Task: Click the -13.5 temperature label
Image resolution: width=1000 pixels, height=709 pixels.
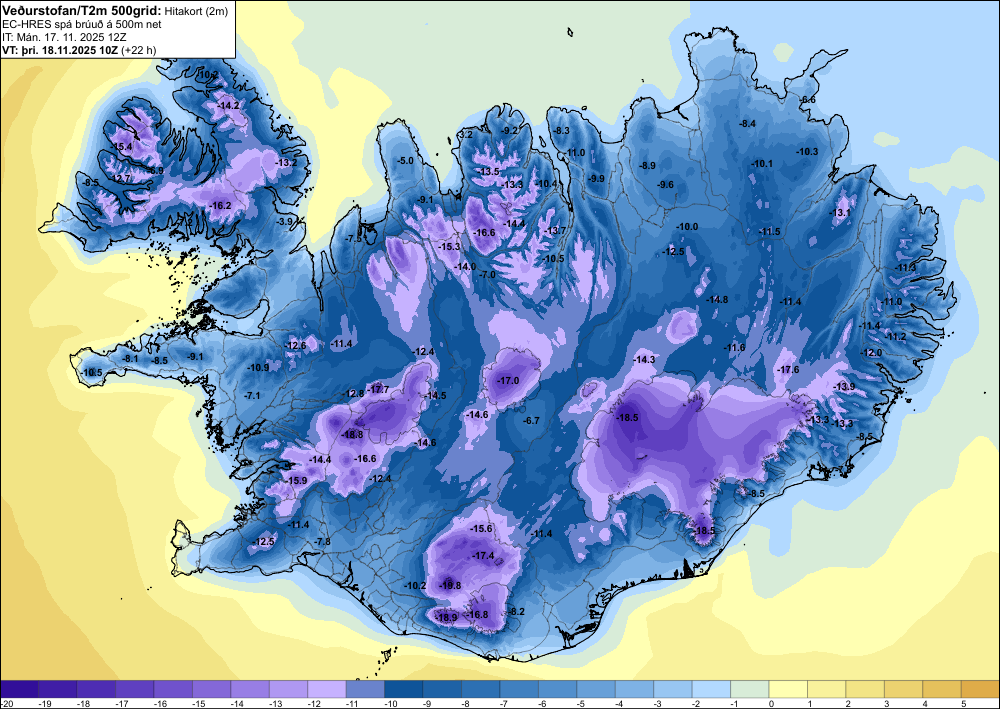Action: click(489, 172)
